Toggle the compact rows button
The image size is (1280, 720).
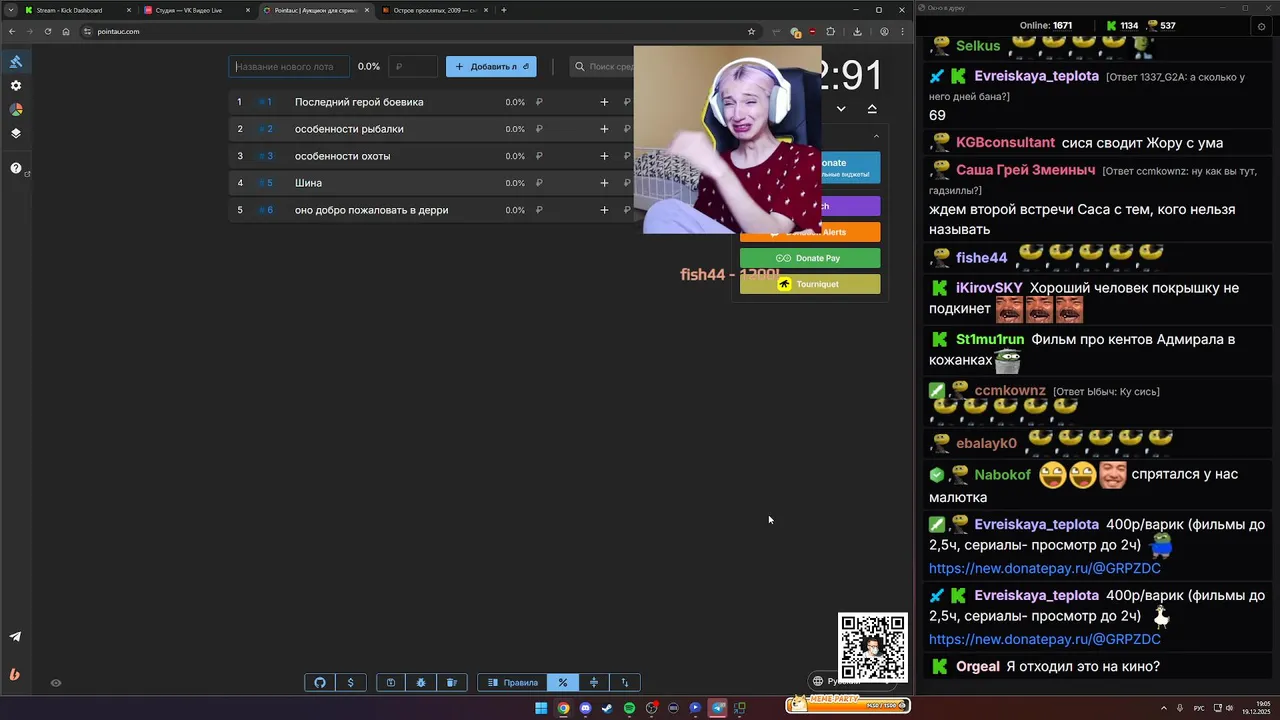pyautogui.click(x=594, y=682)
